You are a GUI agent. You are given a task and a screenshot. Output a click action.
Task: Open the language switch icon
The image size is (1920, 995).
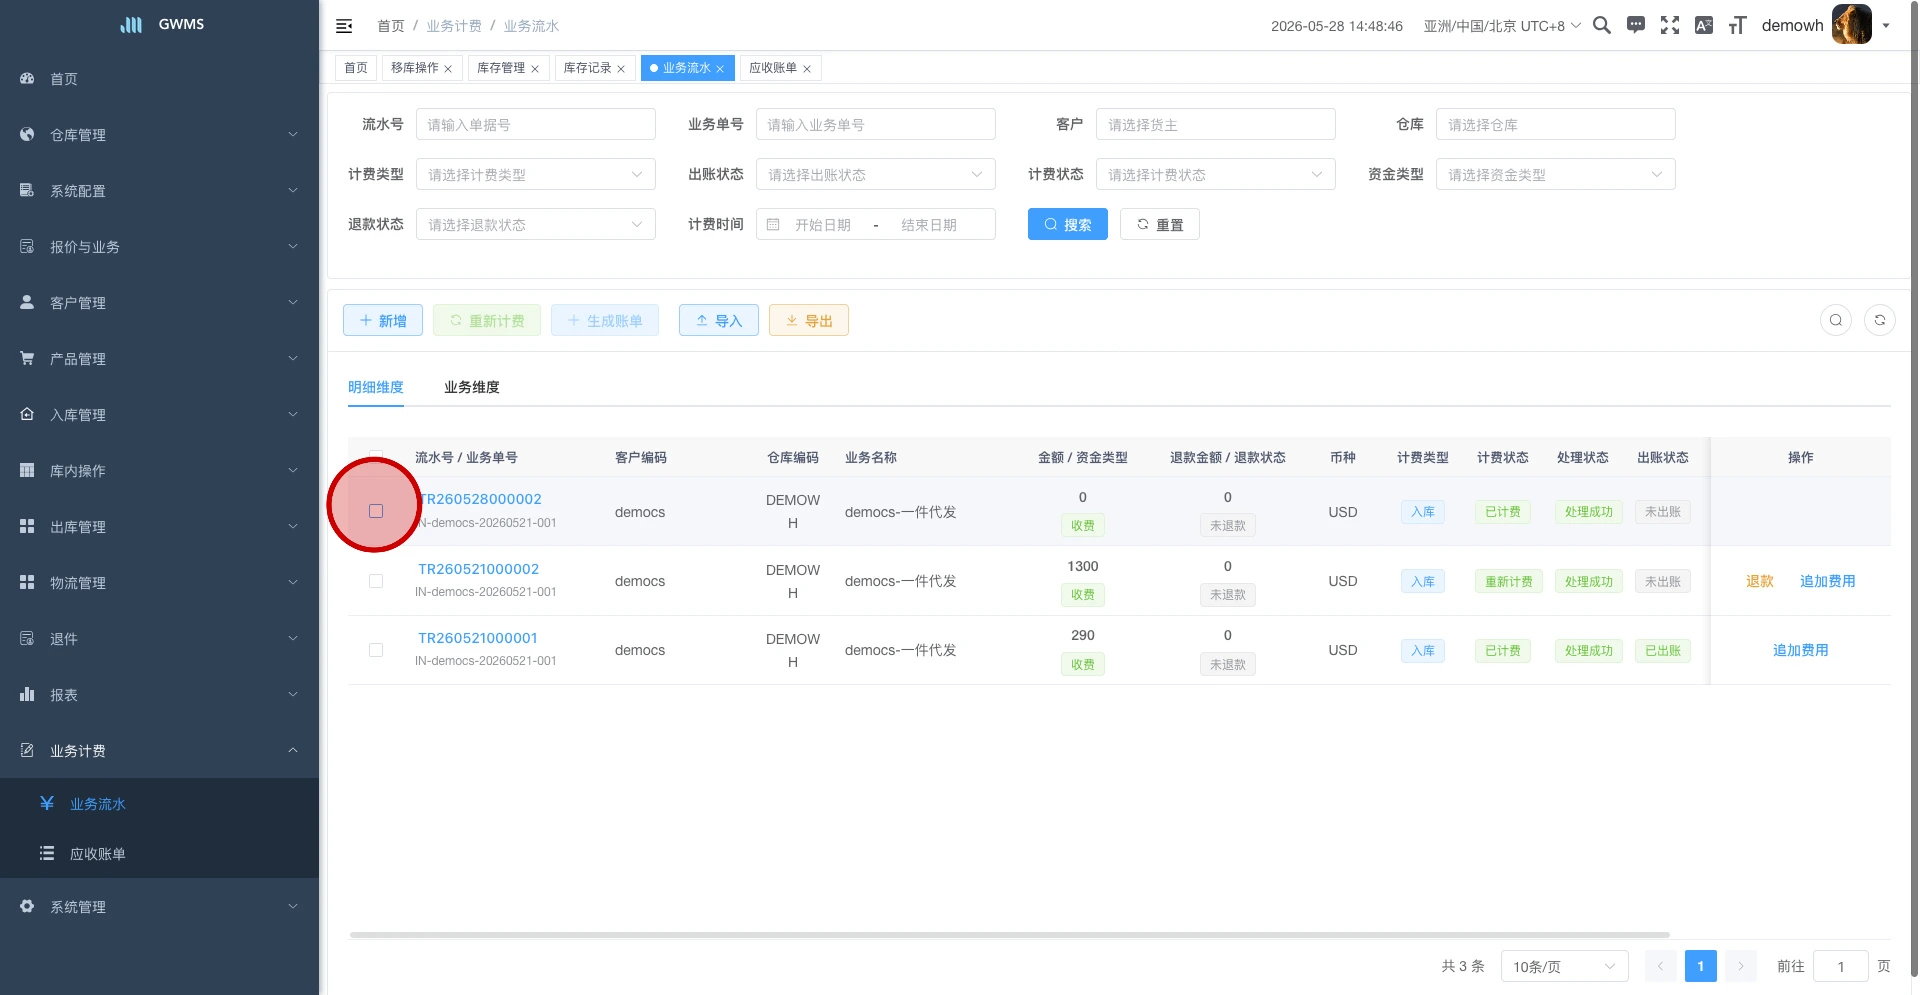tap(1704, 25)
